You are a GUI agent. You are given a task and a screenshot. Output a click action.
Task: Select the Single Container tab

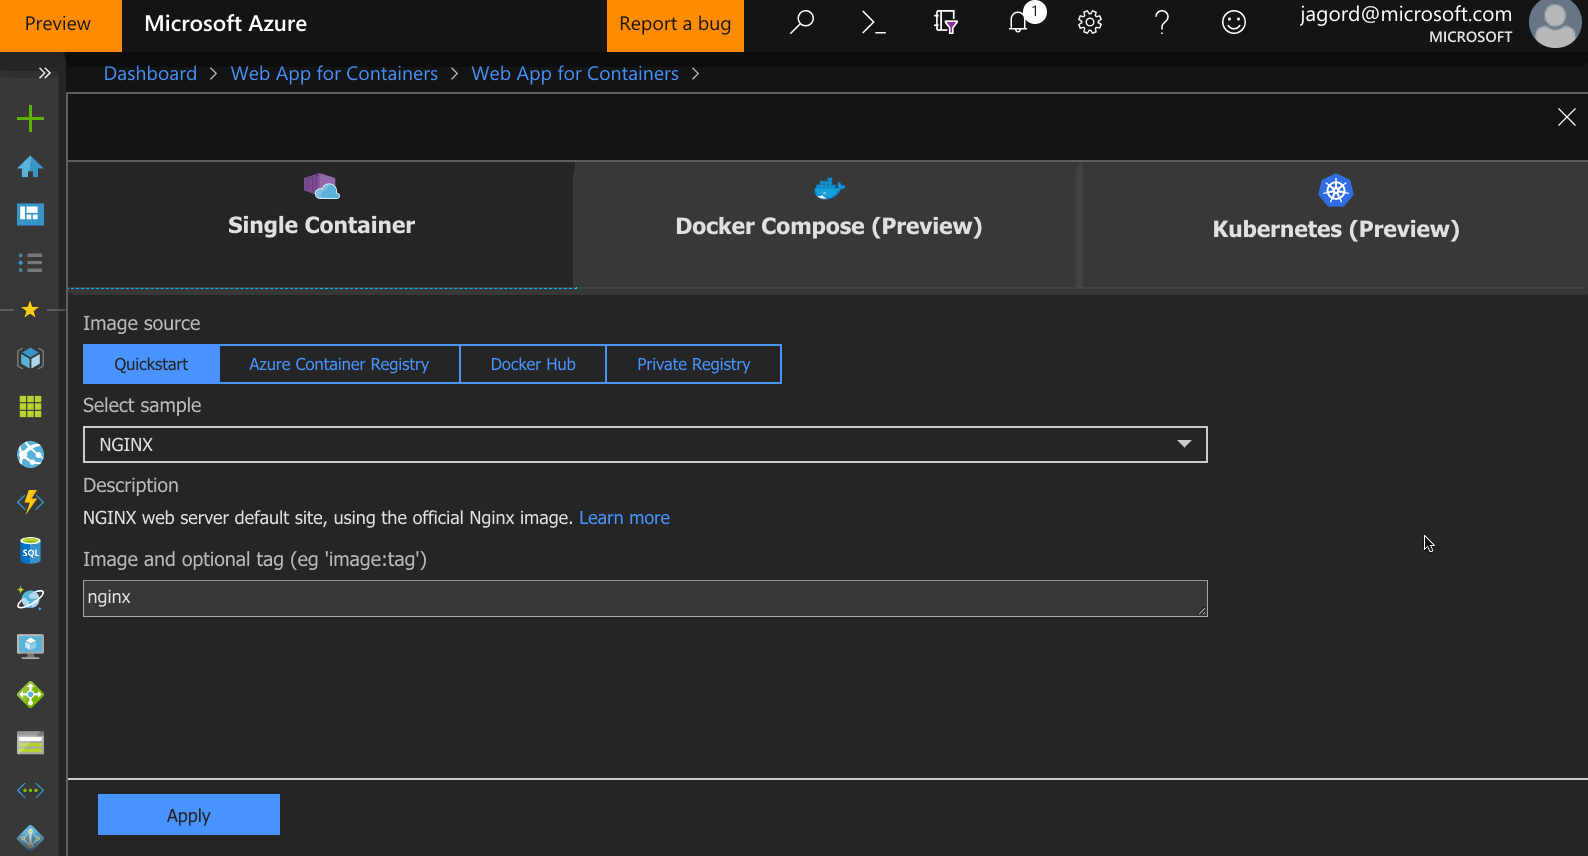321,225
